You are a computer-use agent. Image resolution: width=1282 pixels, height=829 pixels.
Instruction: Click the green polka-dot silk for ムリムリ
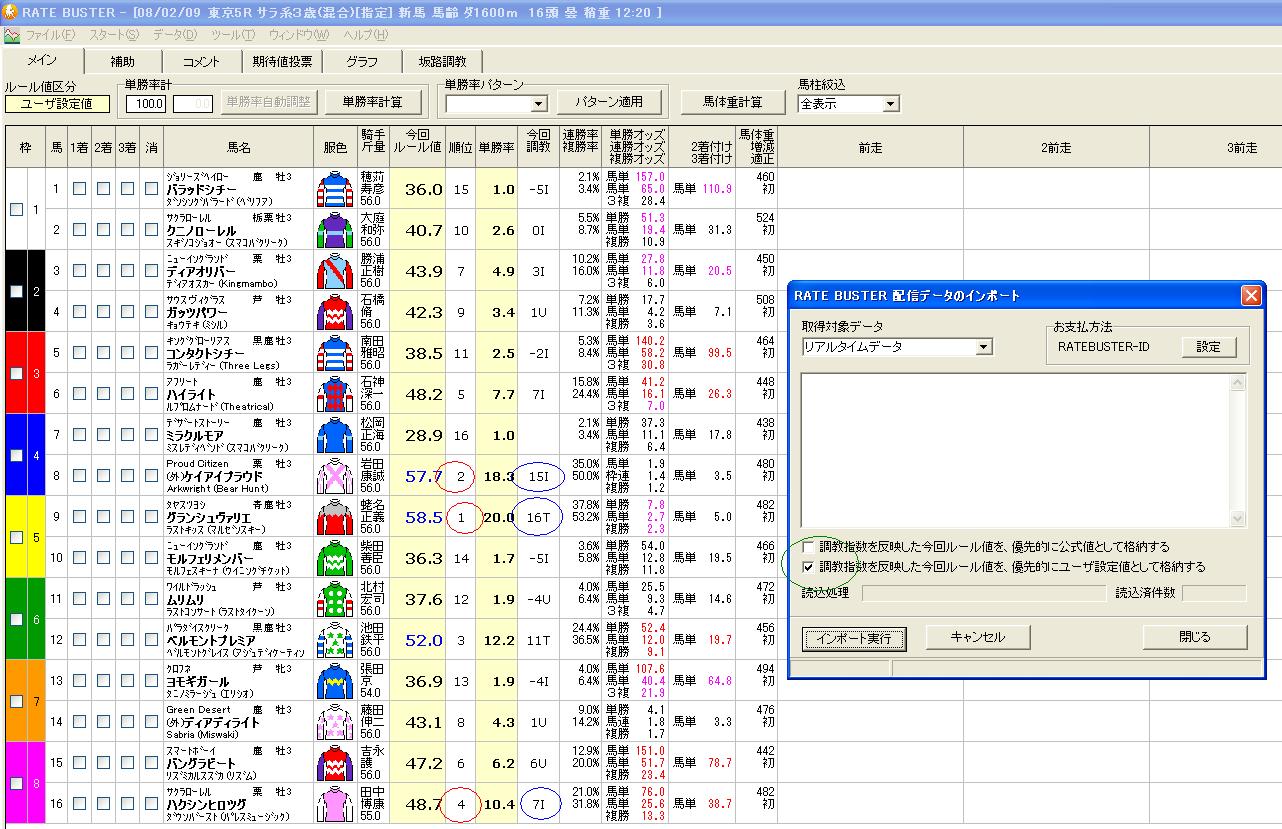tap(334, 599)
